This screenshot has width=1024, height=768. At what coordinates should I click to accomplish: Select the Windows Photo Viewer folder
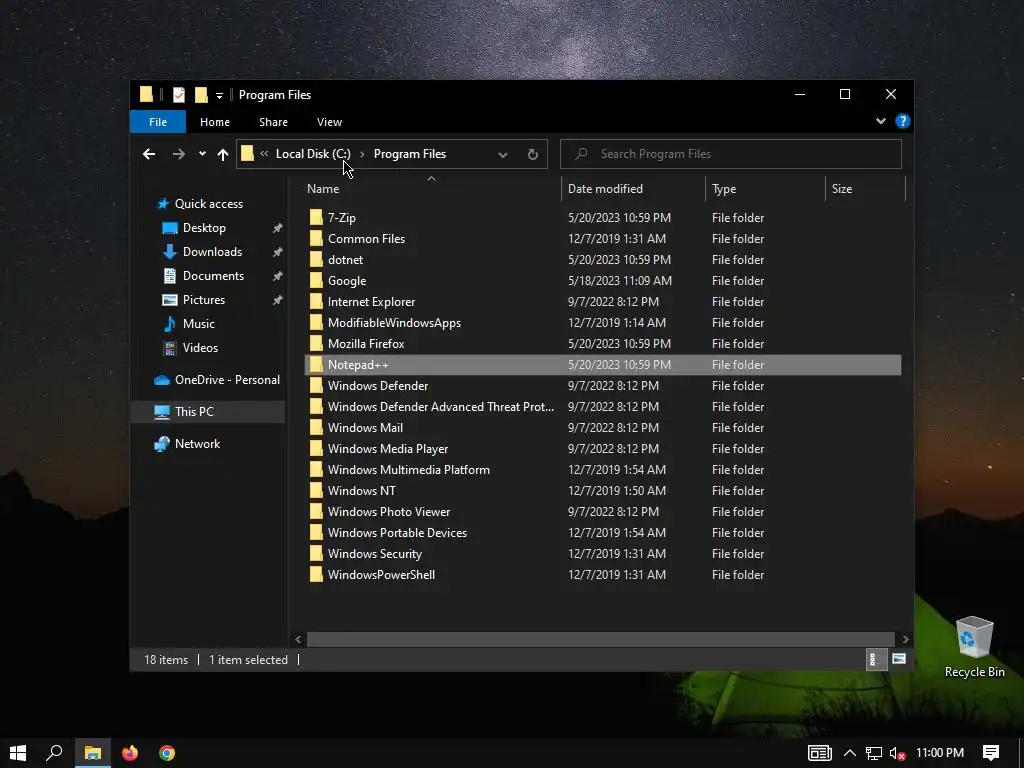pos(389,512)
